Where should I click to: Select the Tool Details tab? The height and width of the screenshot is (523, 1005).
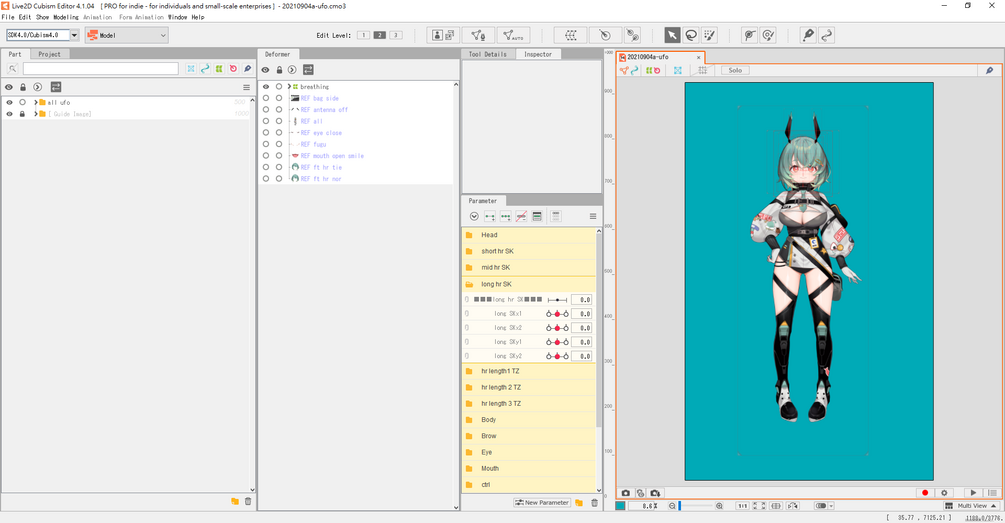coord(488,54)
